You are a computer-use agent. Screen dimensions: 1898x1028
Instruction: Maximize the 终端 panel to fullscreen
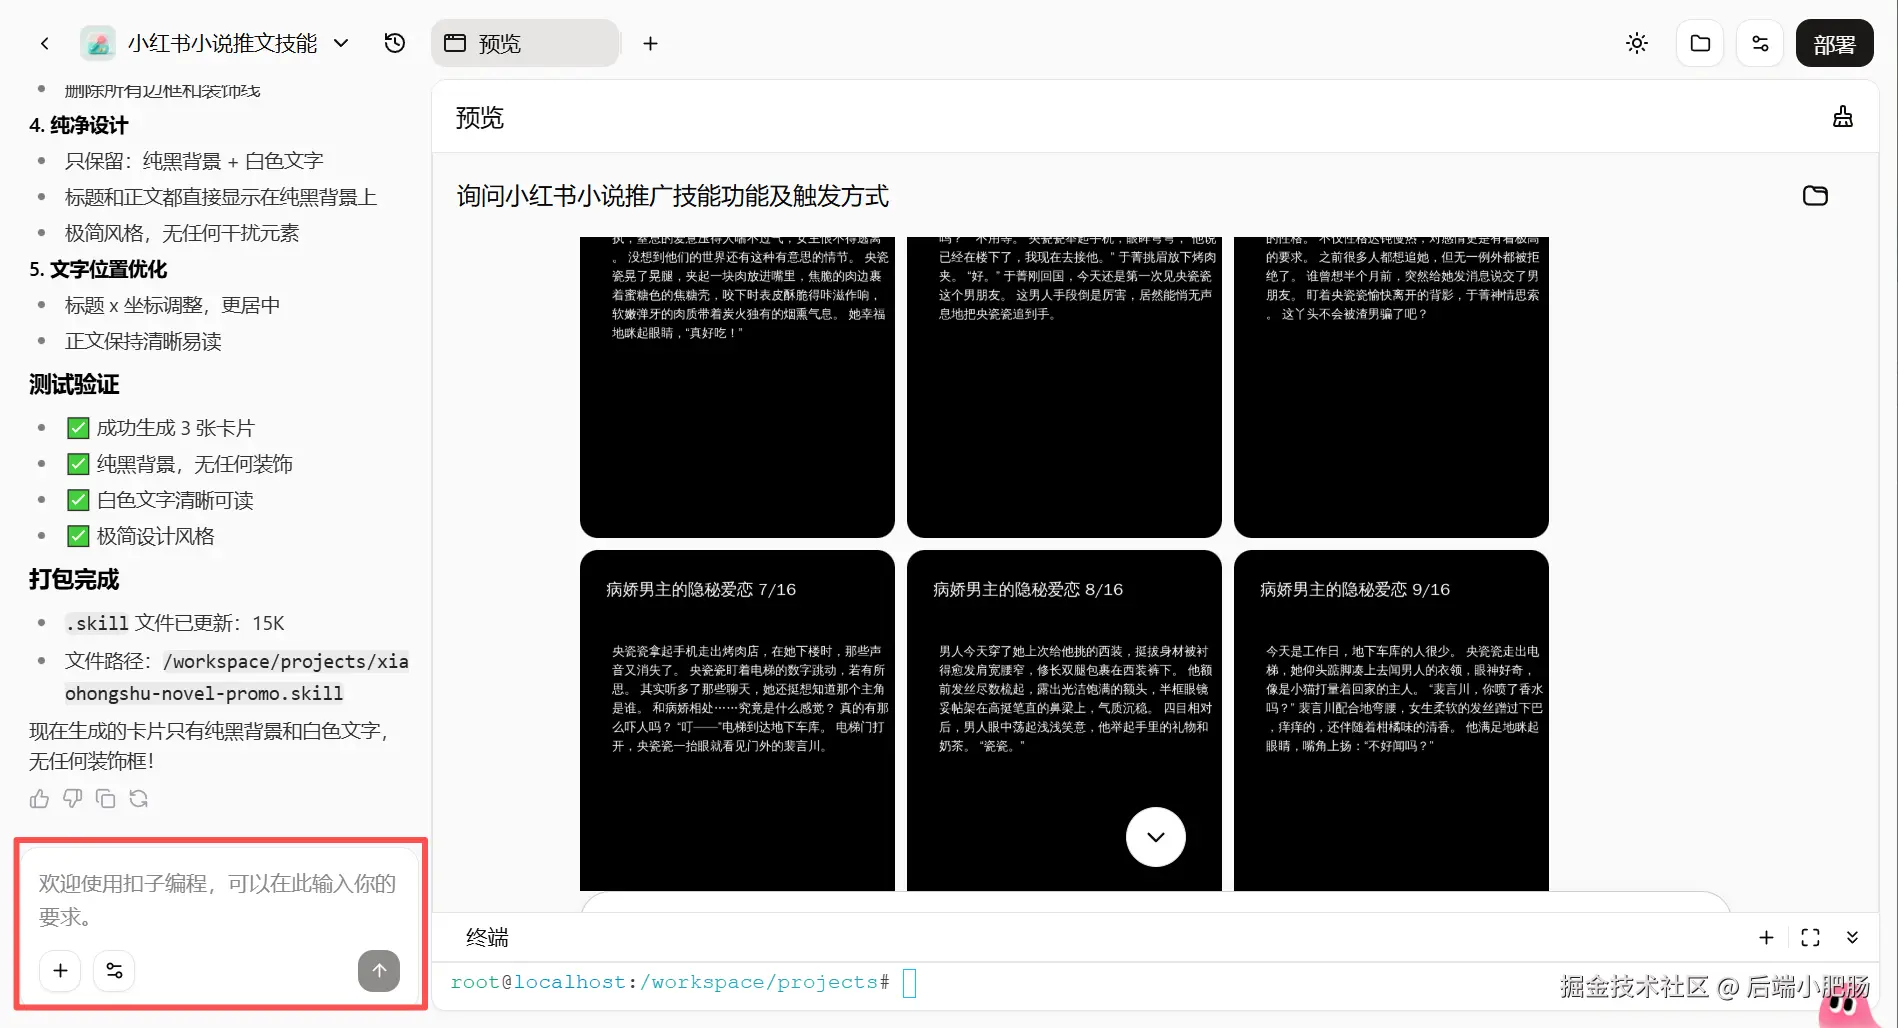pos(1810,937)
